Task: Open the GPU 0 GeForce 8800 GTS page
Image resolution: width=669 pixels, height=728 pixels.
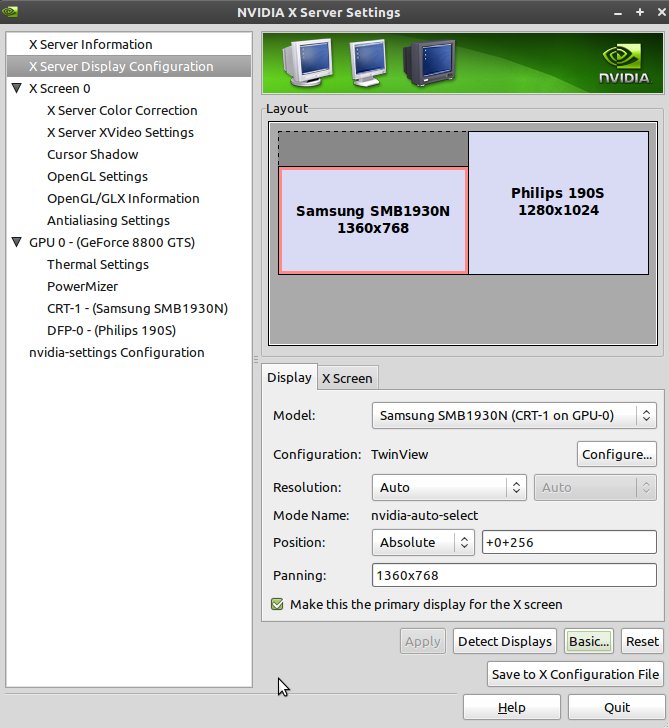Action: (x=112, y=243)
